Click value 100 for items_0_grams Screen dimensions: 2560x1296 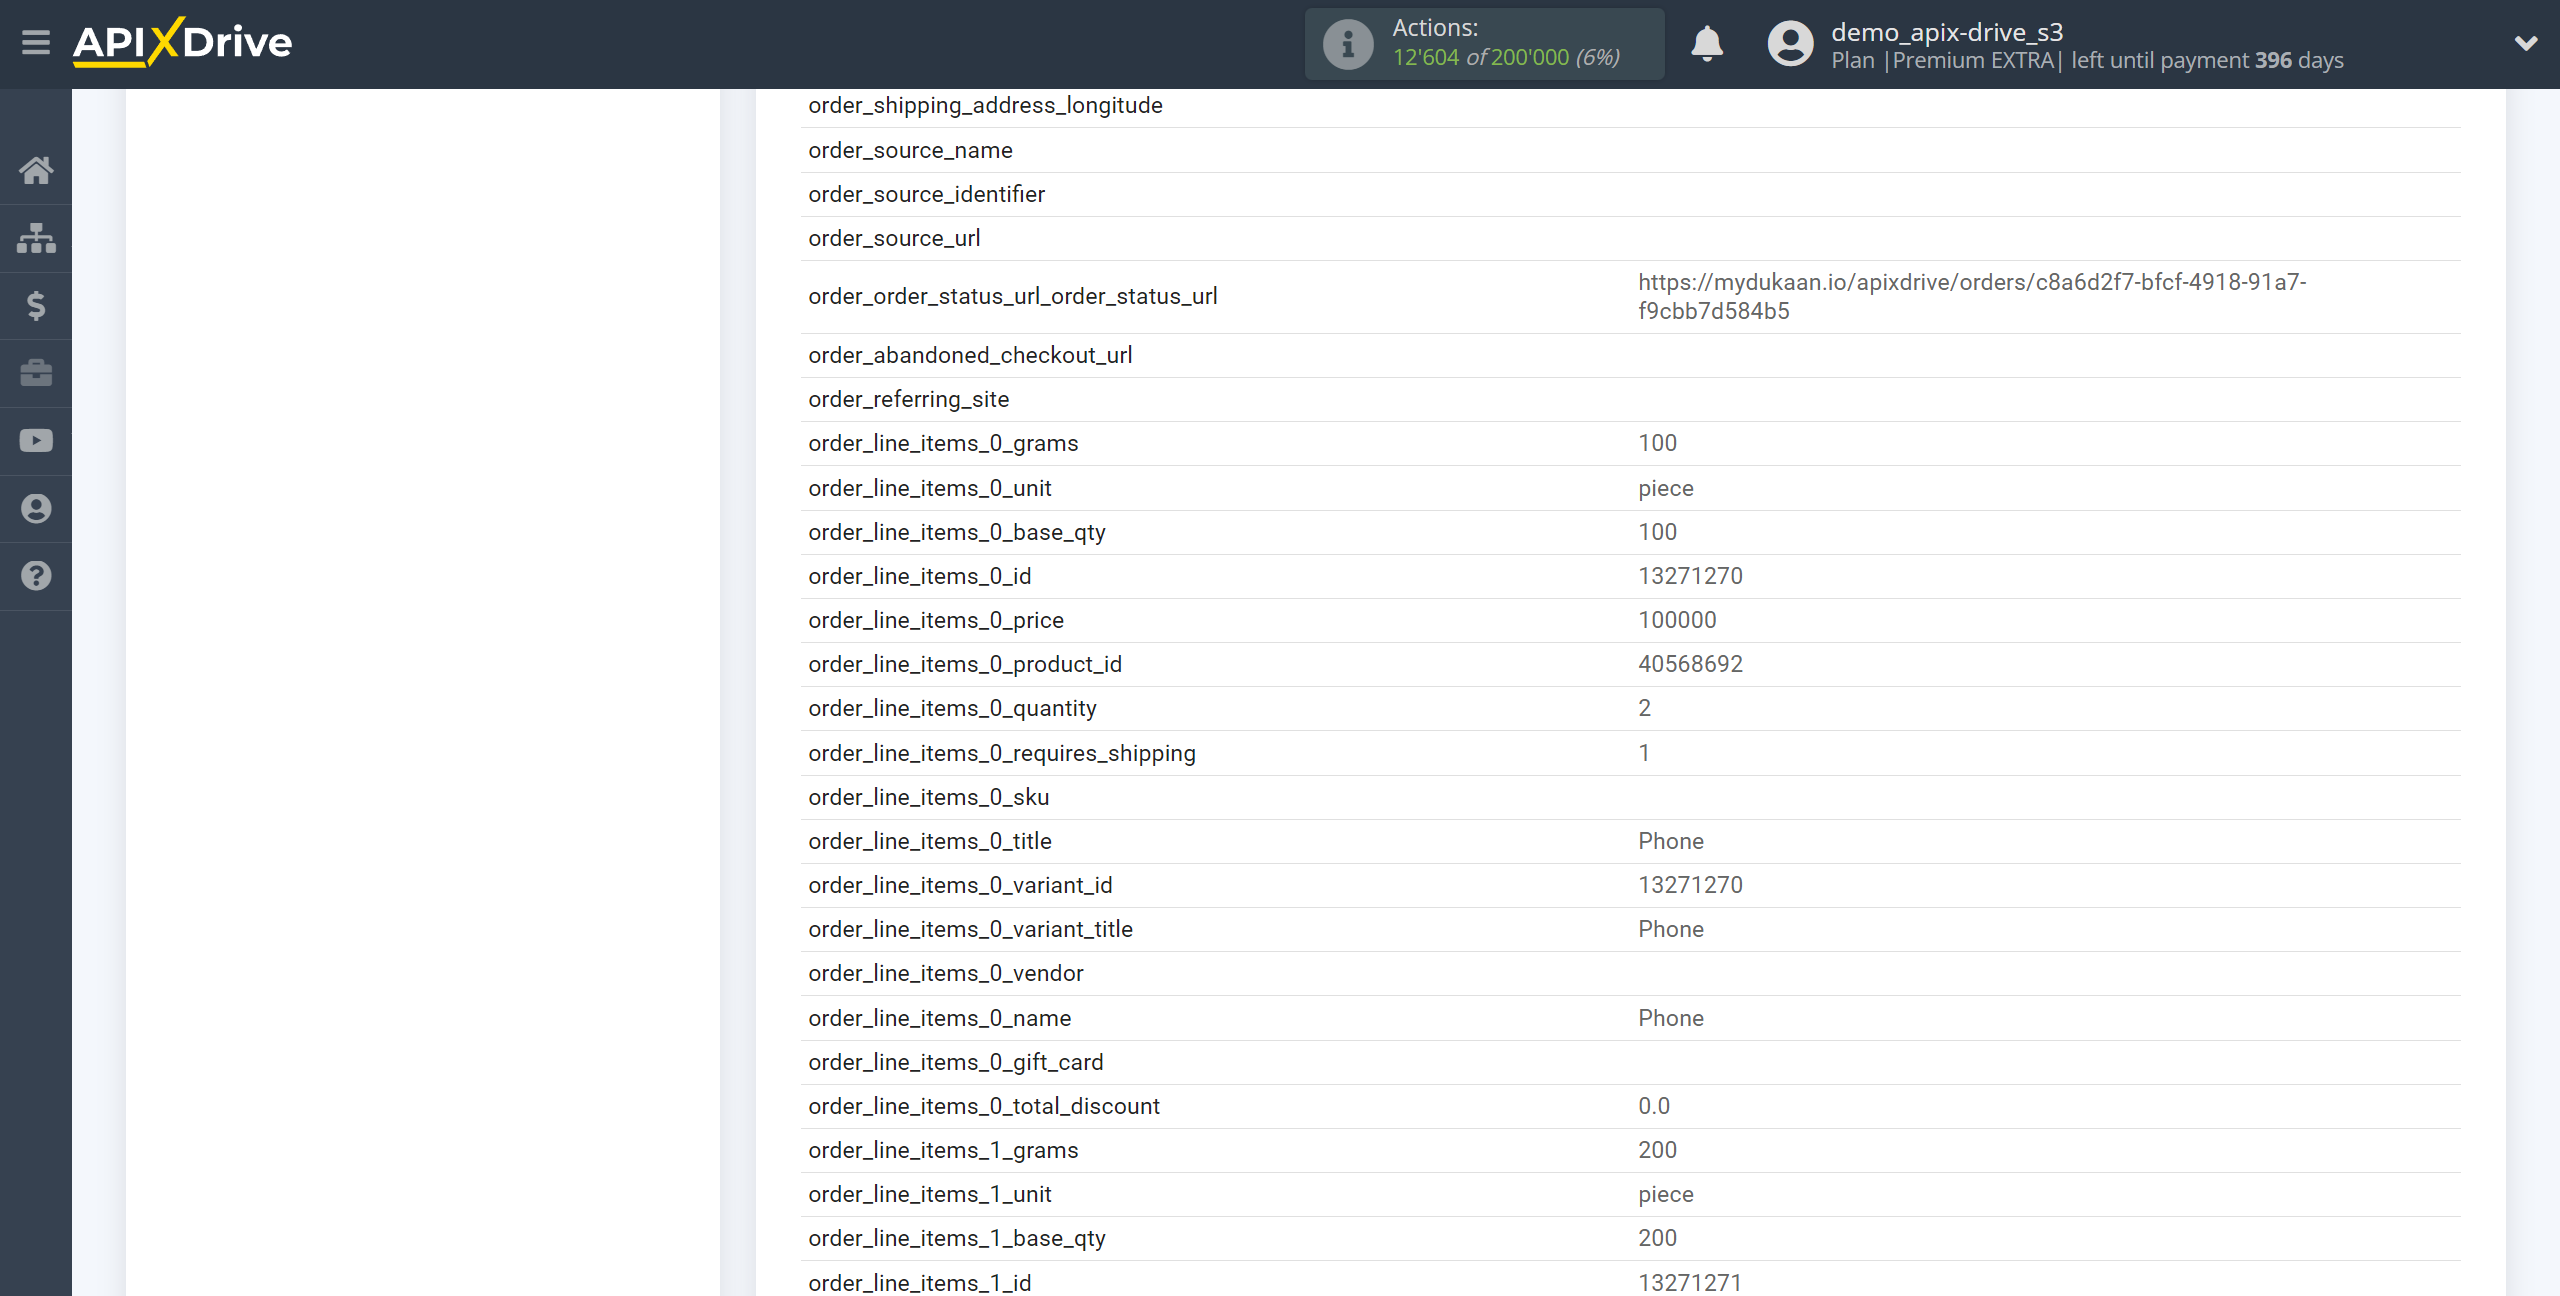(x=1657, y=443)
